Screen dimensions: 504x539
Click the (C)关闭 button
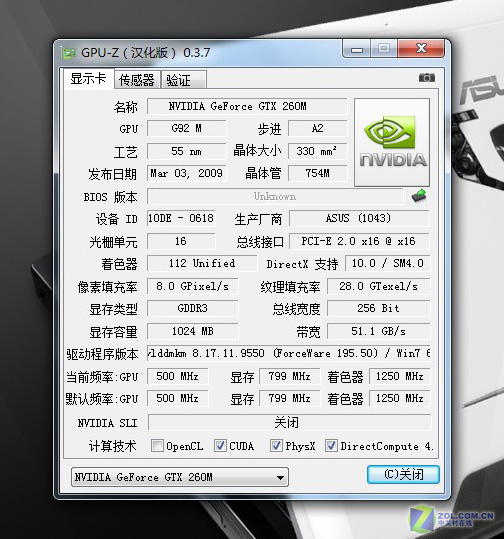[x=403, y=475]
